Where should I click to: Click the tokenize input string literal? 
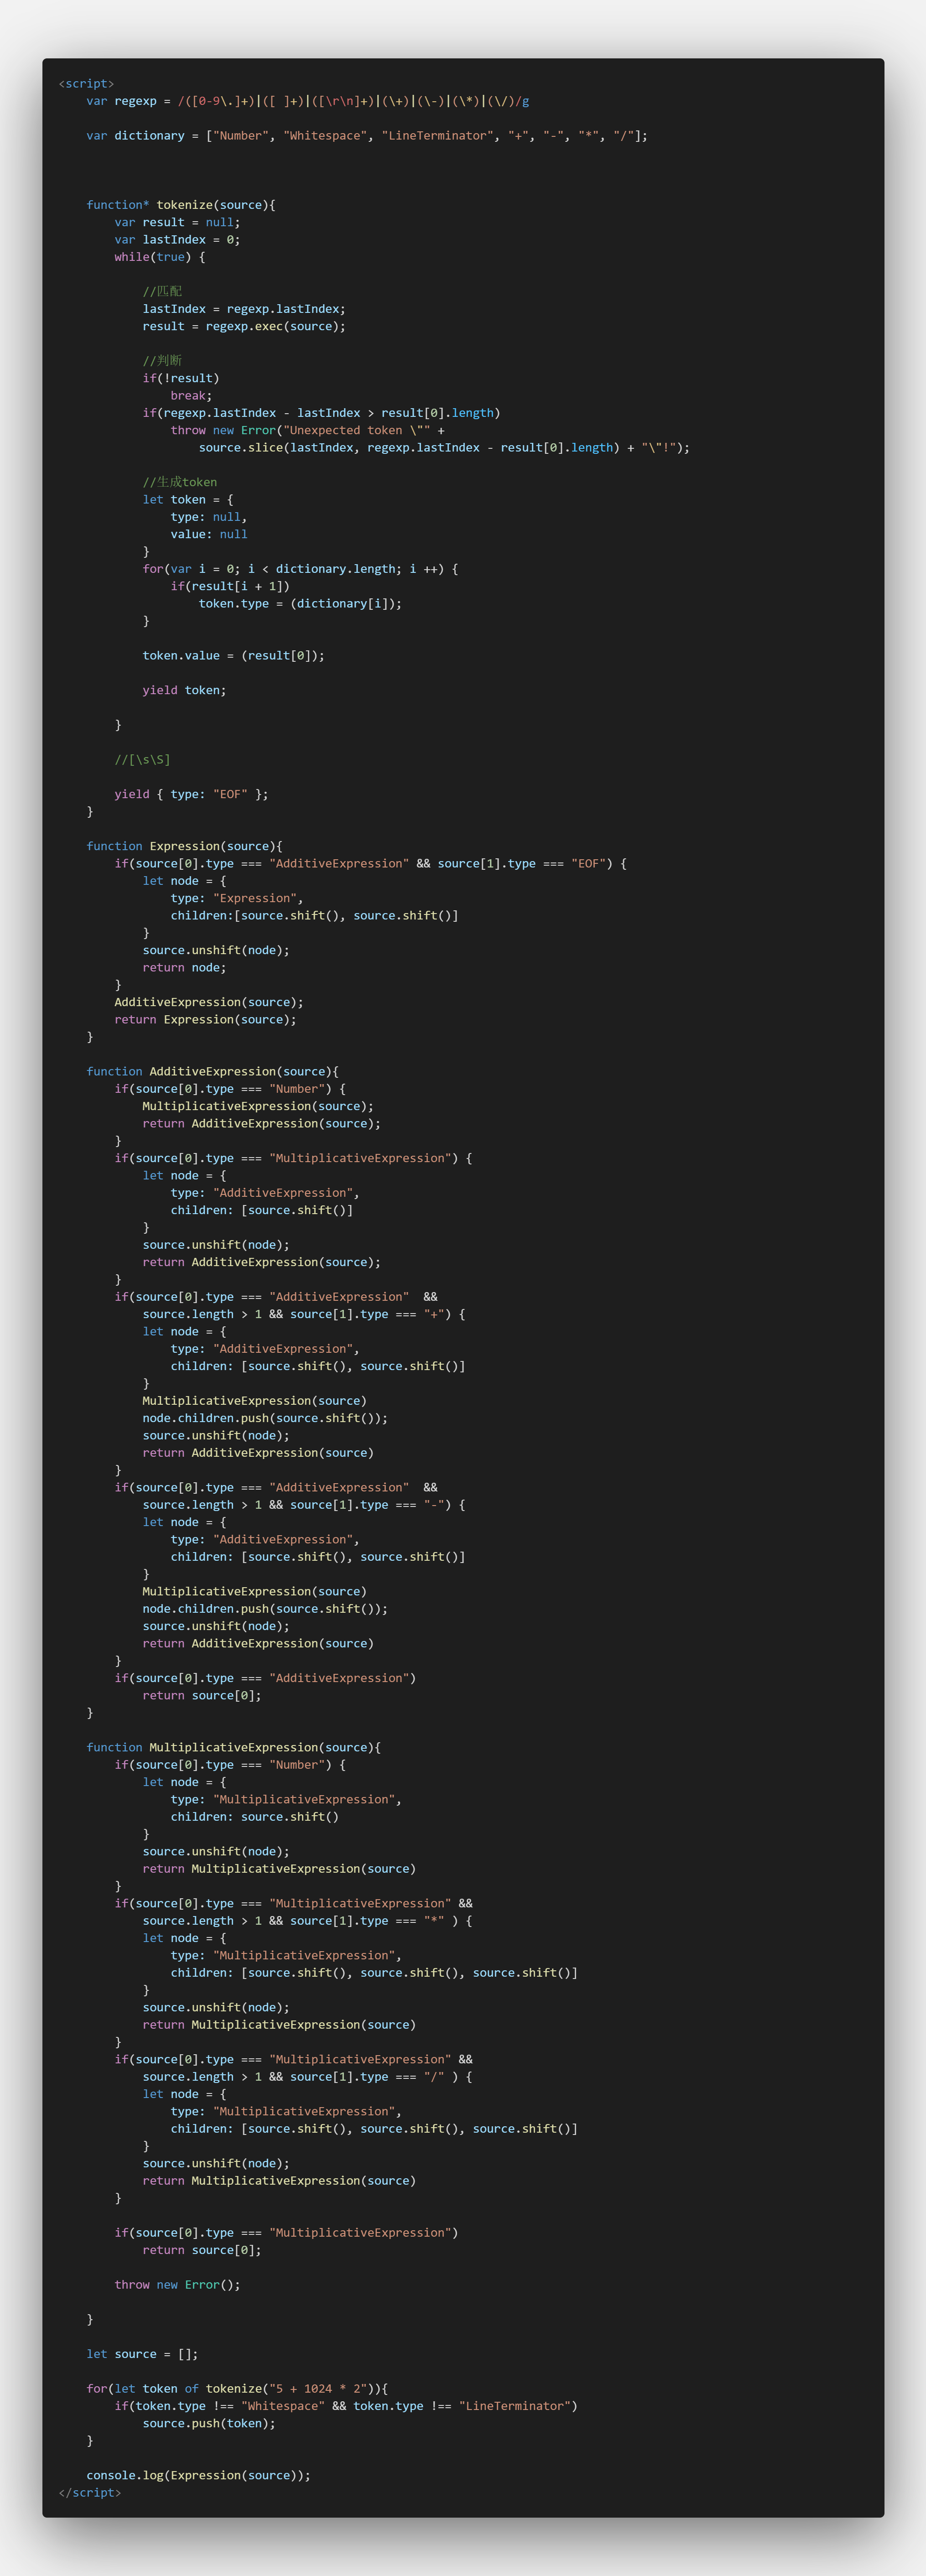tap(317, 2389)
